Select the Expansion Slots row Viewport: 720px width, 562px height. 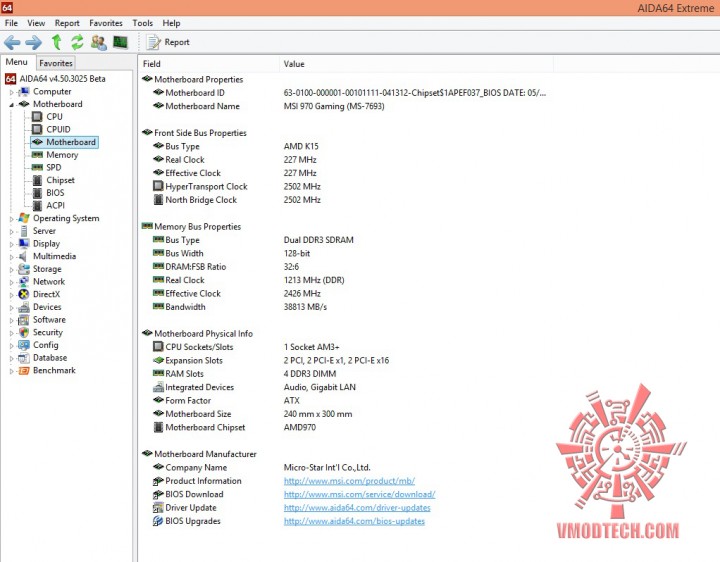click(271, 360)
